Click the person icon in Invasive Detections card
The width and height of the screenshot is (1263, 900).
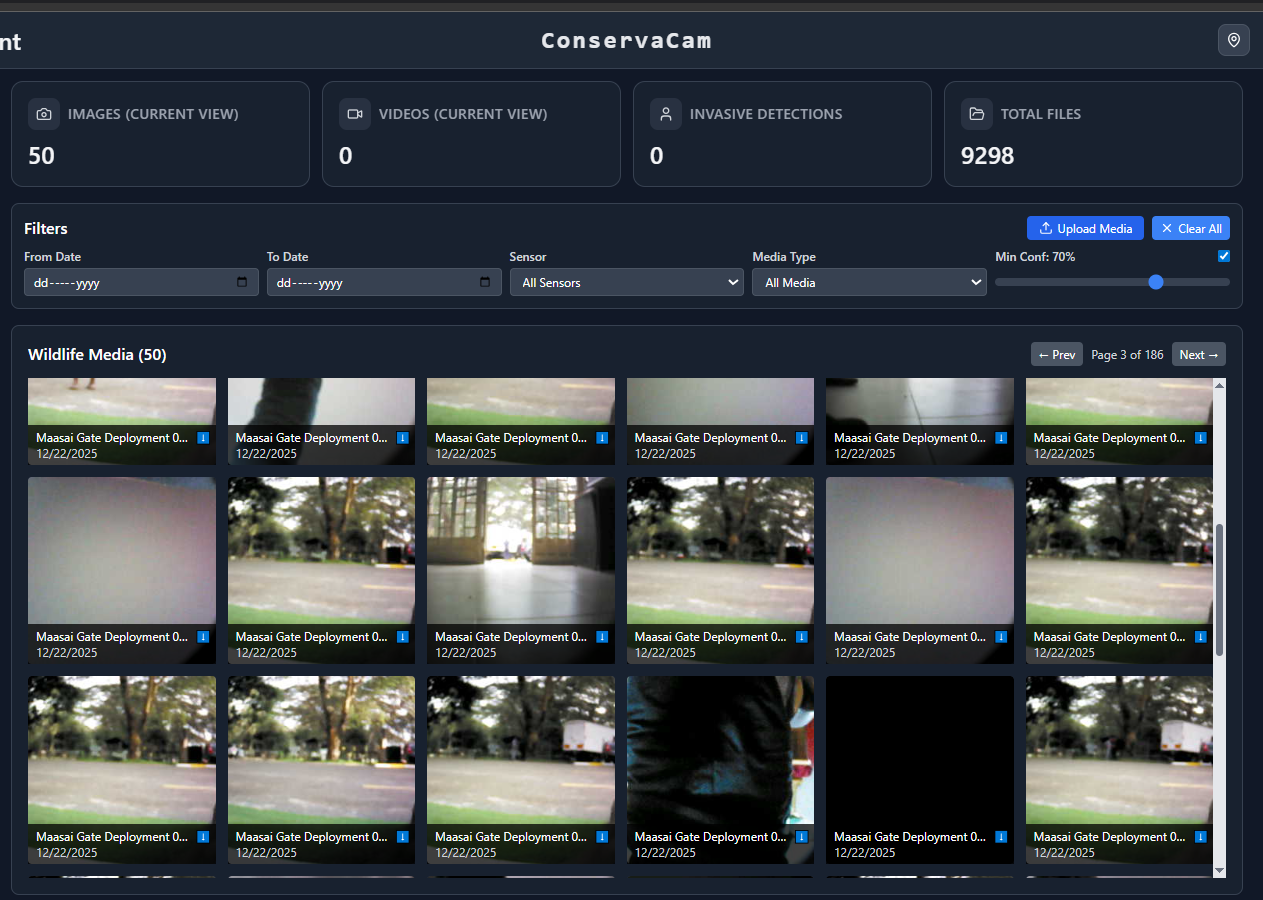[666, 114]
